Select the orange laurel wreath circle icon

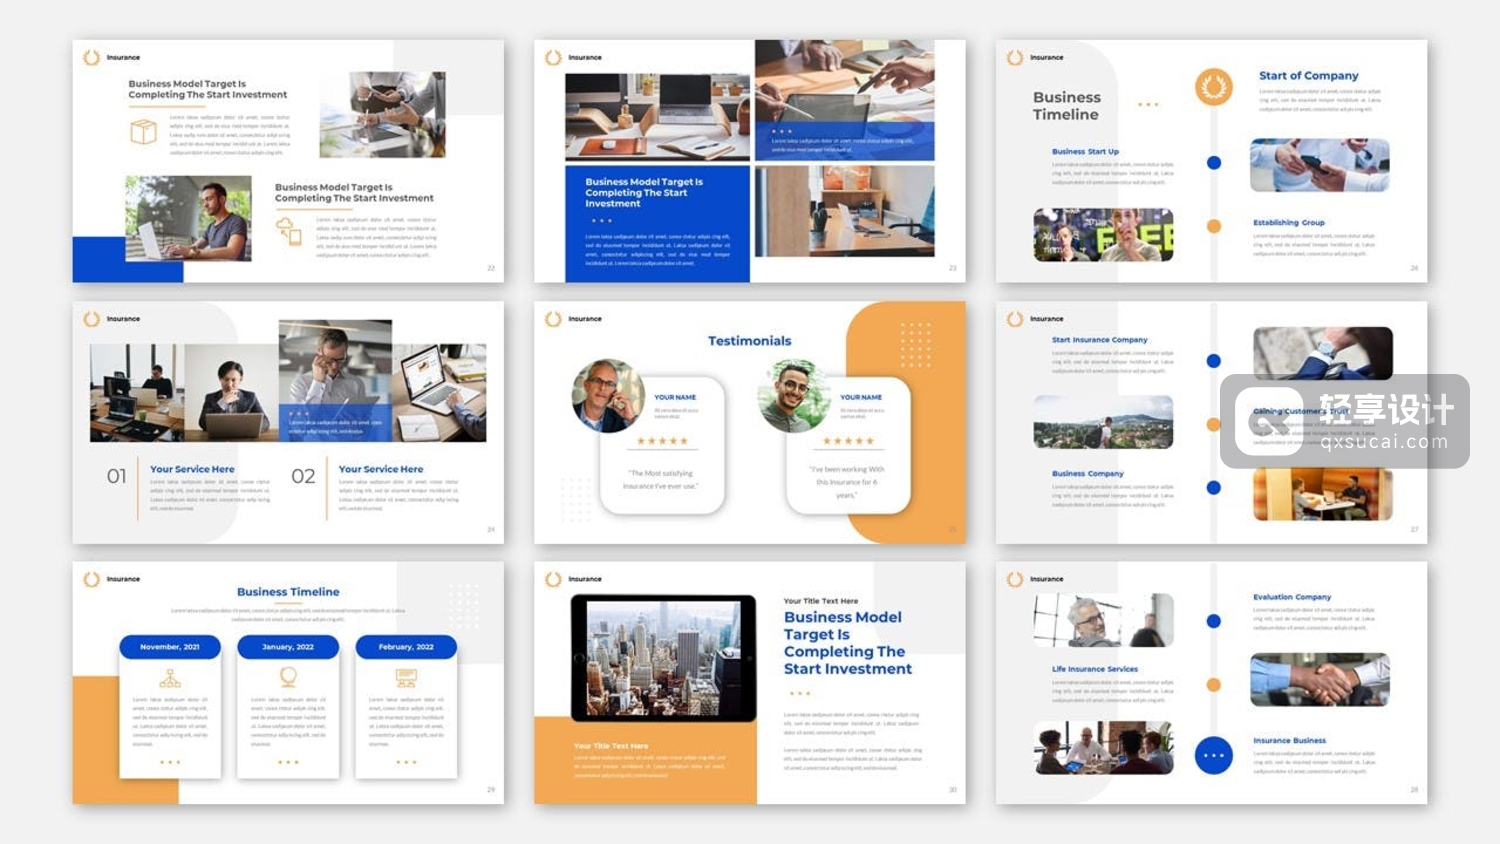pyautogui.click(x=1214, y=88)
